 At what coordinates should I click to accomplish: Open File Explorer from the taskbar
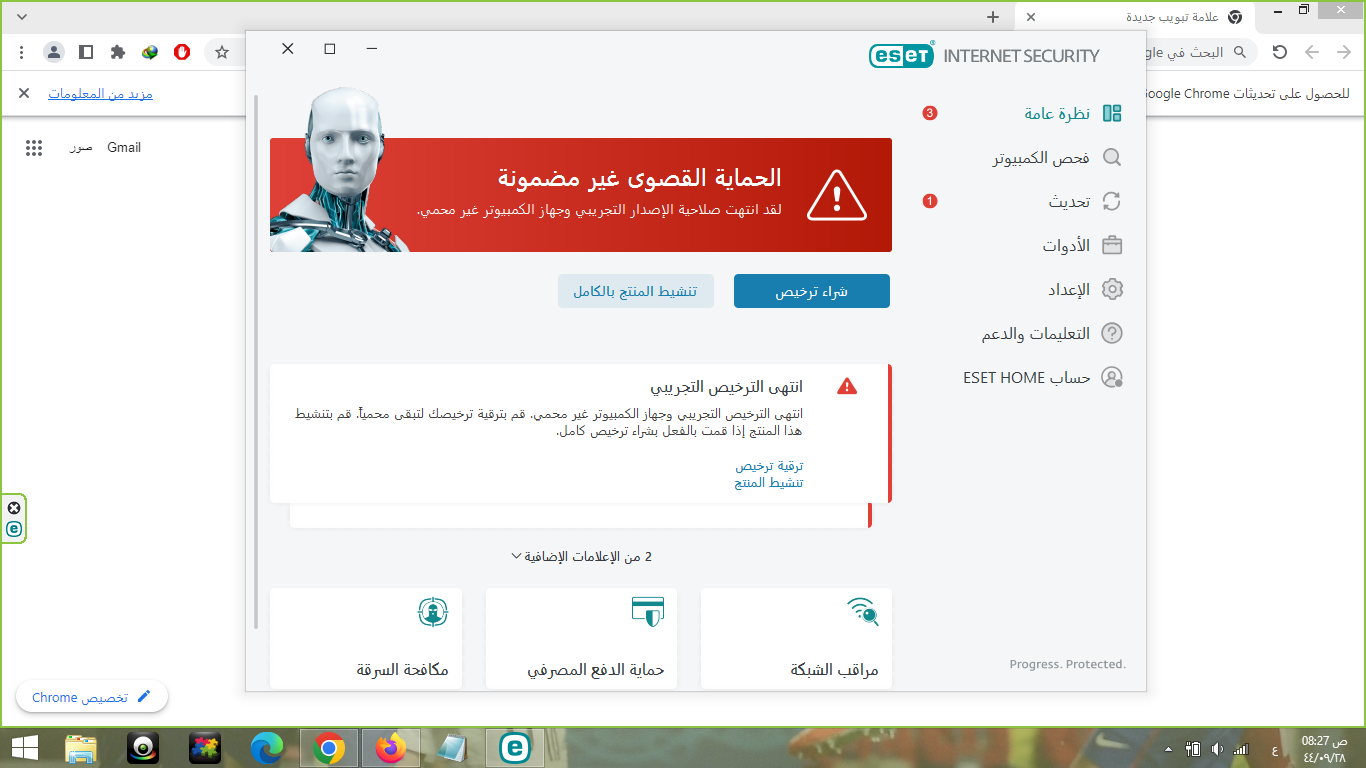pos(81,748)
